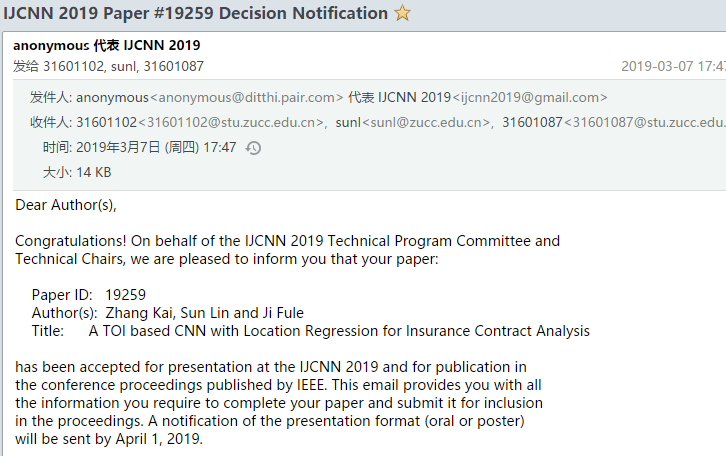Select recipient 31601087 in the 发给 line
726x456 pixels.
click(173, 66)
